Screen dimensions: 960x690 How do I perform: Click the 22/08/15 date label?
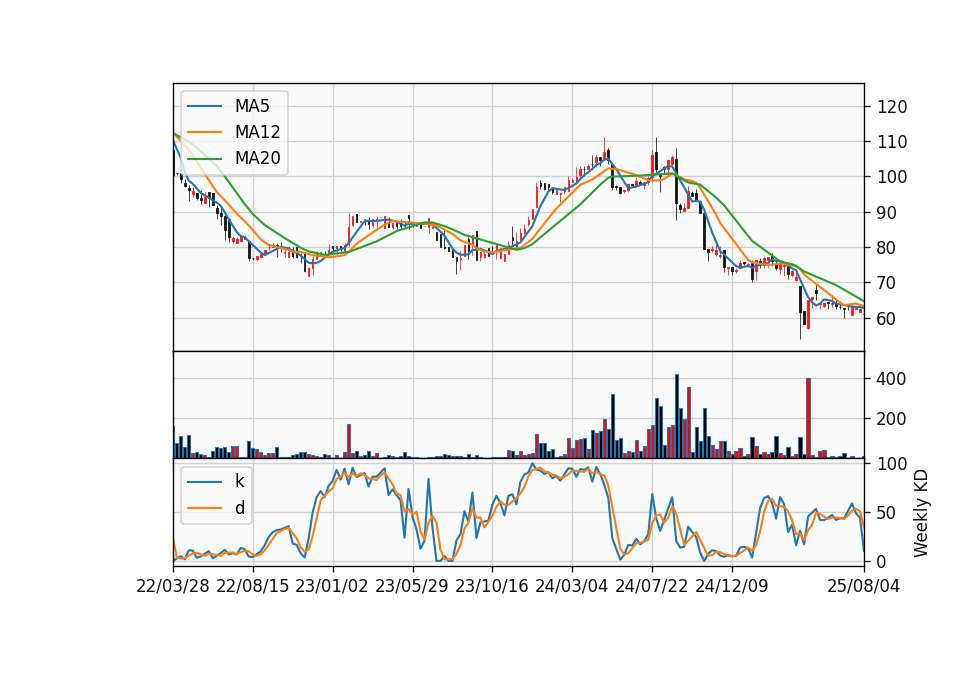pos(252,586)
